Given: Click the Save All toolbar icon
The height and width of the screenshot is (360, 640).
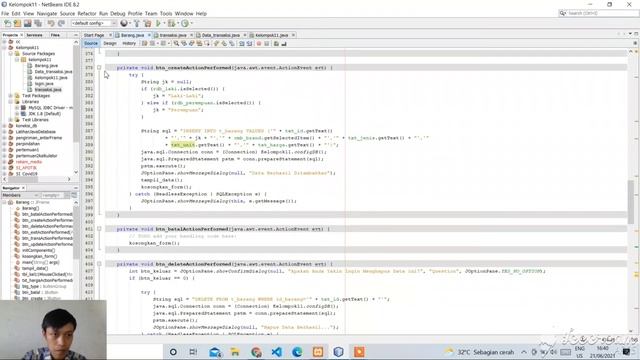Looking at the screenshot, I should click(38, 23).
